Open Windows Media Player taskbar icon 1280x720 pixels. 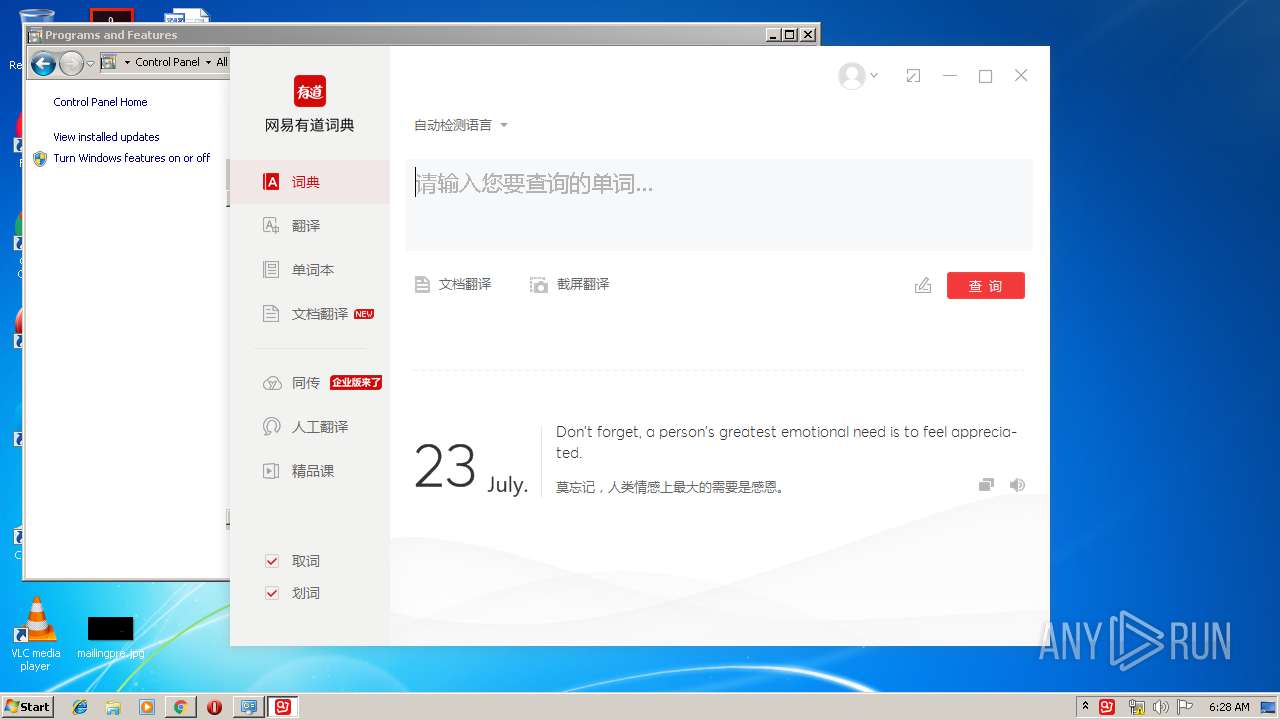tap(147, 707)
